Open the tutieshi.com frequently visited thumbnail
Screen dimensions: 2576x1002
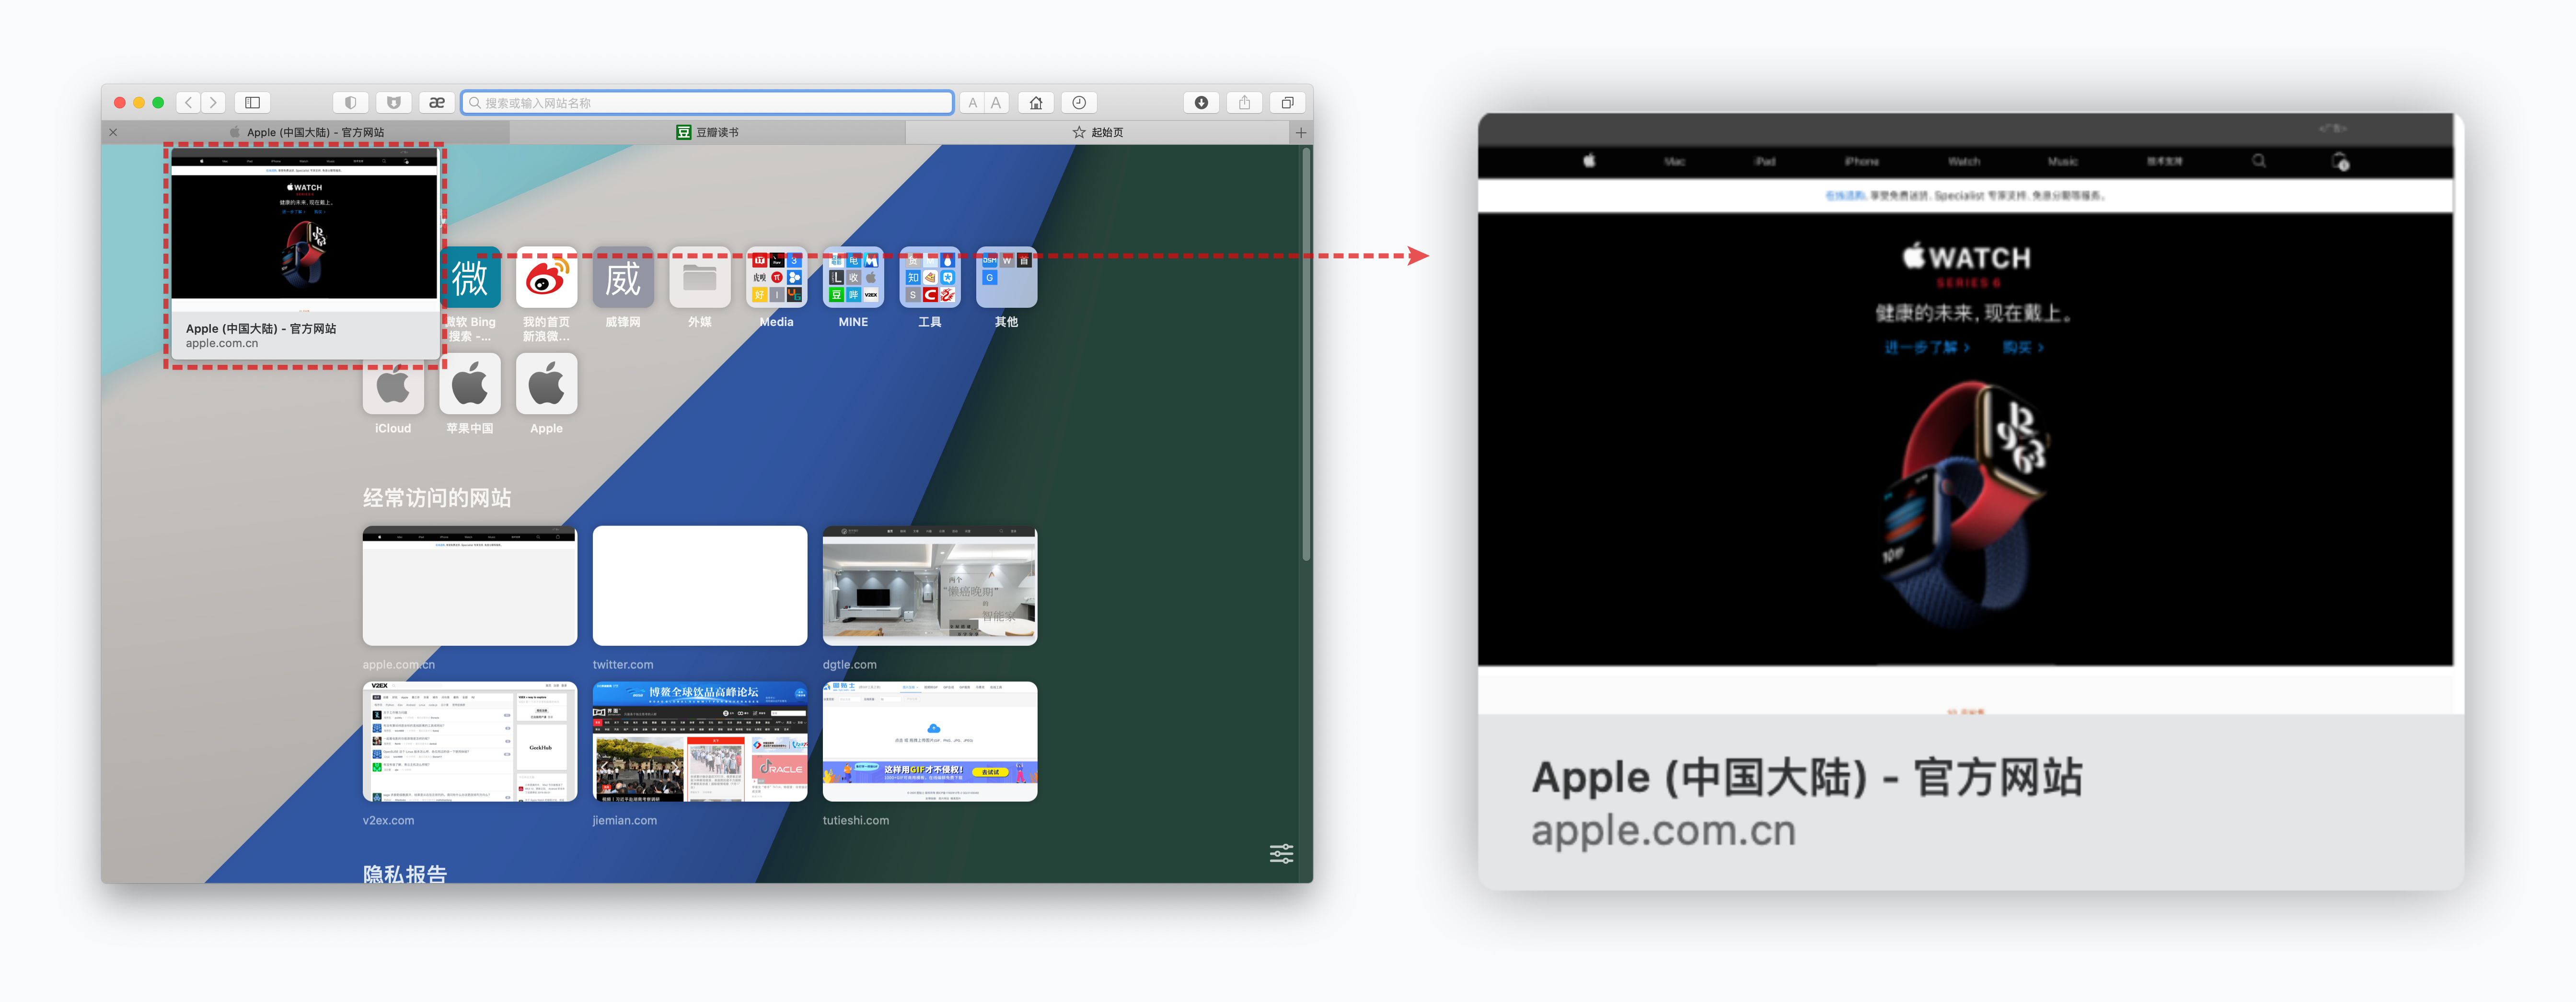coord(930,741)
